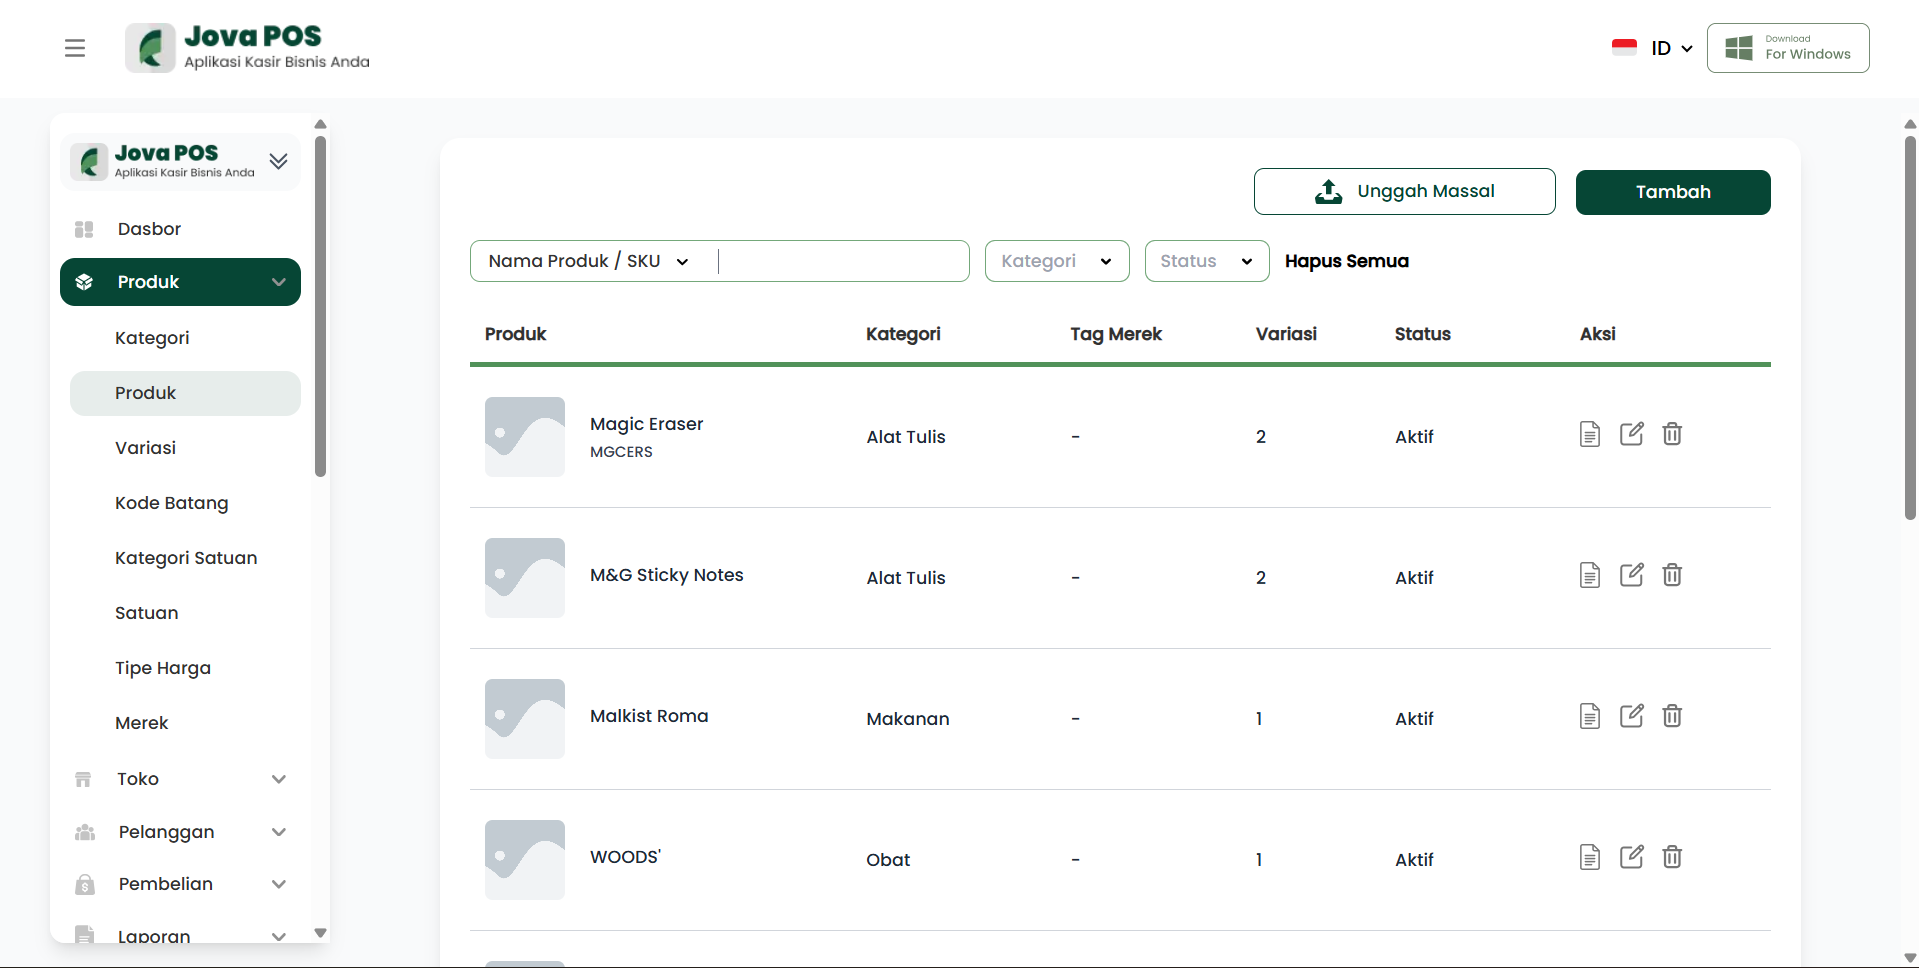This screenshot has height=968, width=1919.
Task: Open details icon for Magic Eraser
Action: click(1589, 434)
